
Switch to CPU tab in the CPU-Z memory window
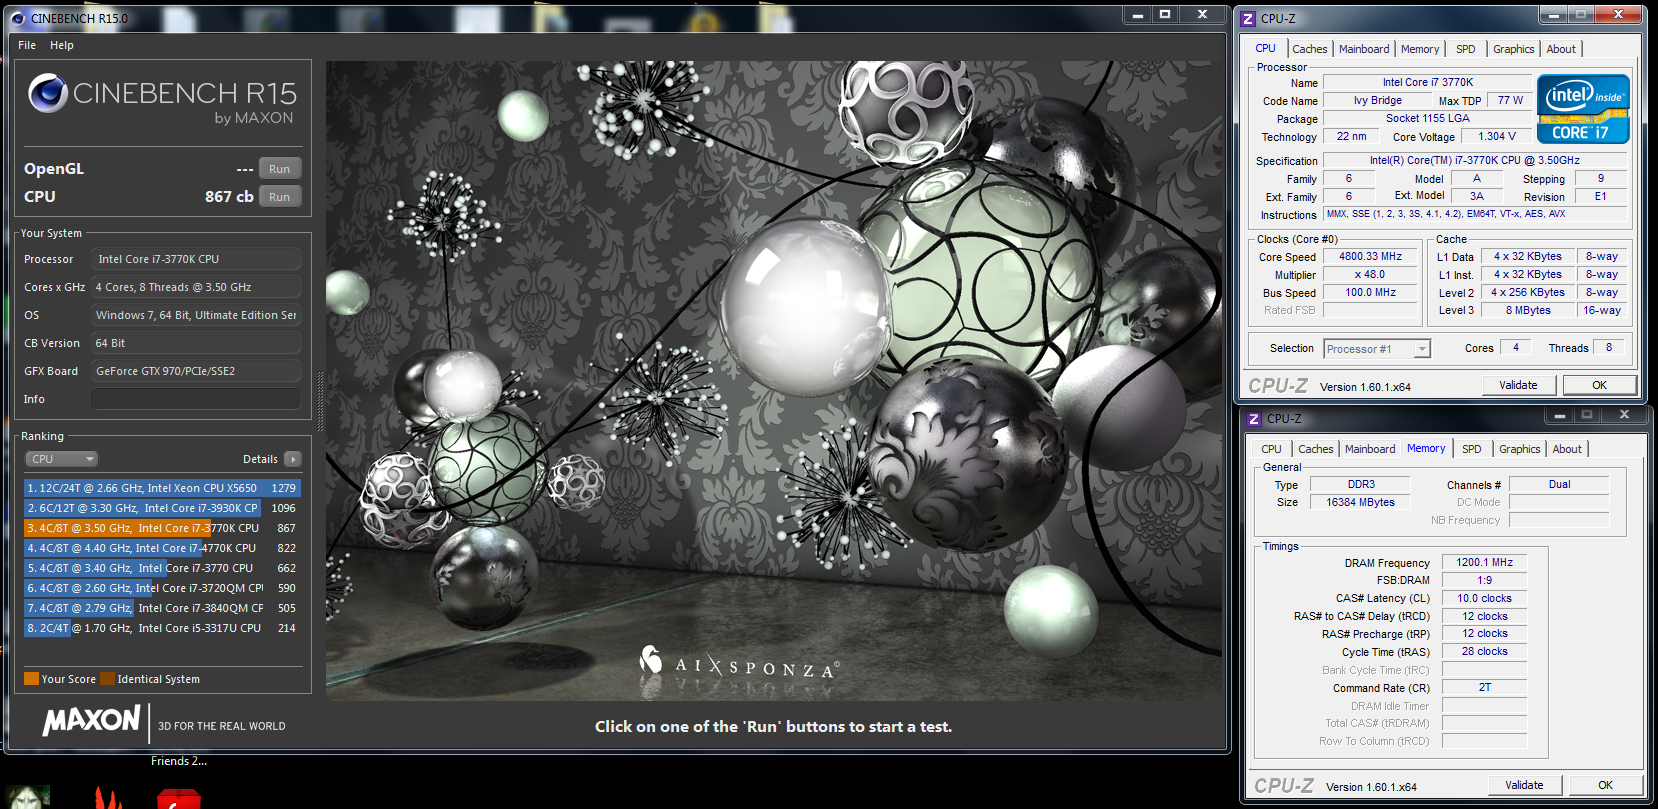click(1272, 449)
